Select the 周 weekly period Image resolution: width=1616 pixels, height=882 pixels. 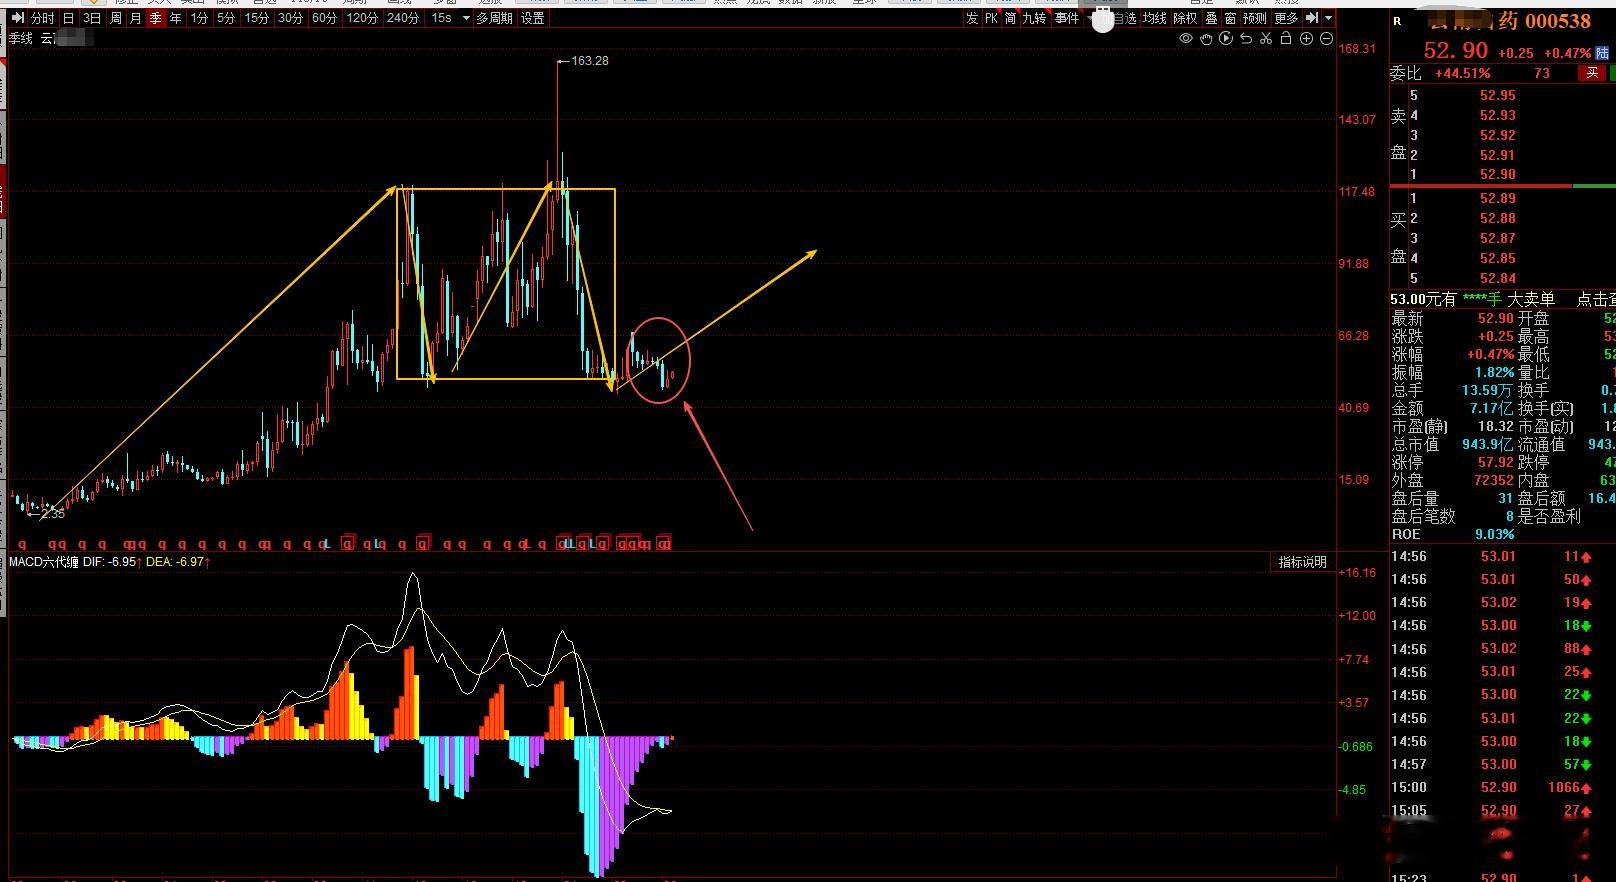tap(116, 18)
